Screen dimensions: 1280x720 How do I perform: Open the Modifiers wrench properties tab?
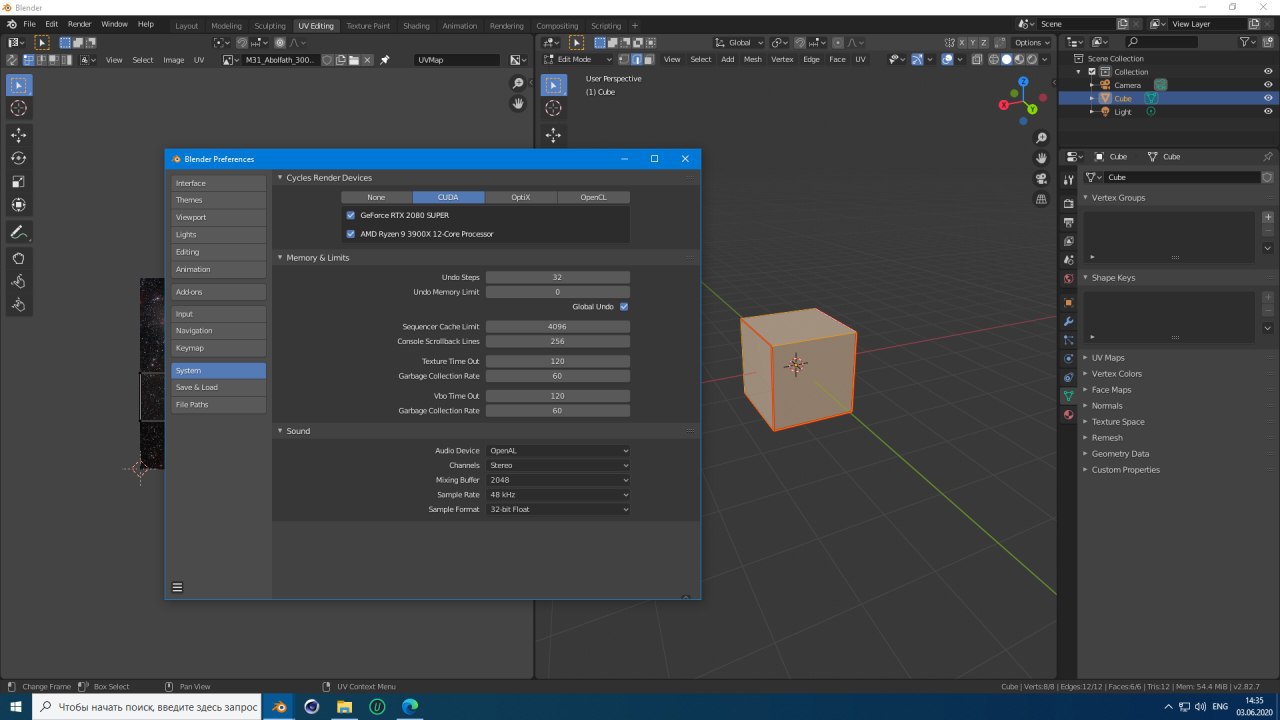(x=1068, y=321)
